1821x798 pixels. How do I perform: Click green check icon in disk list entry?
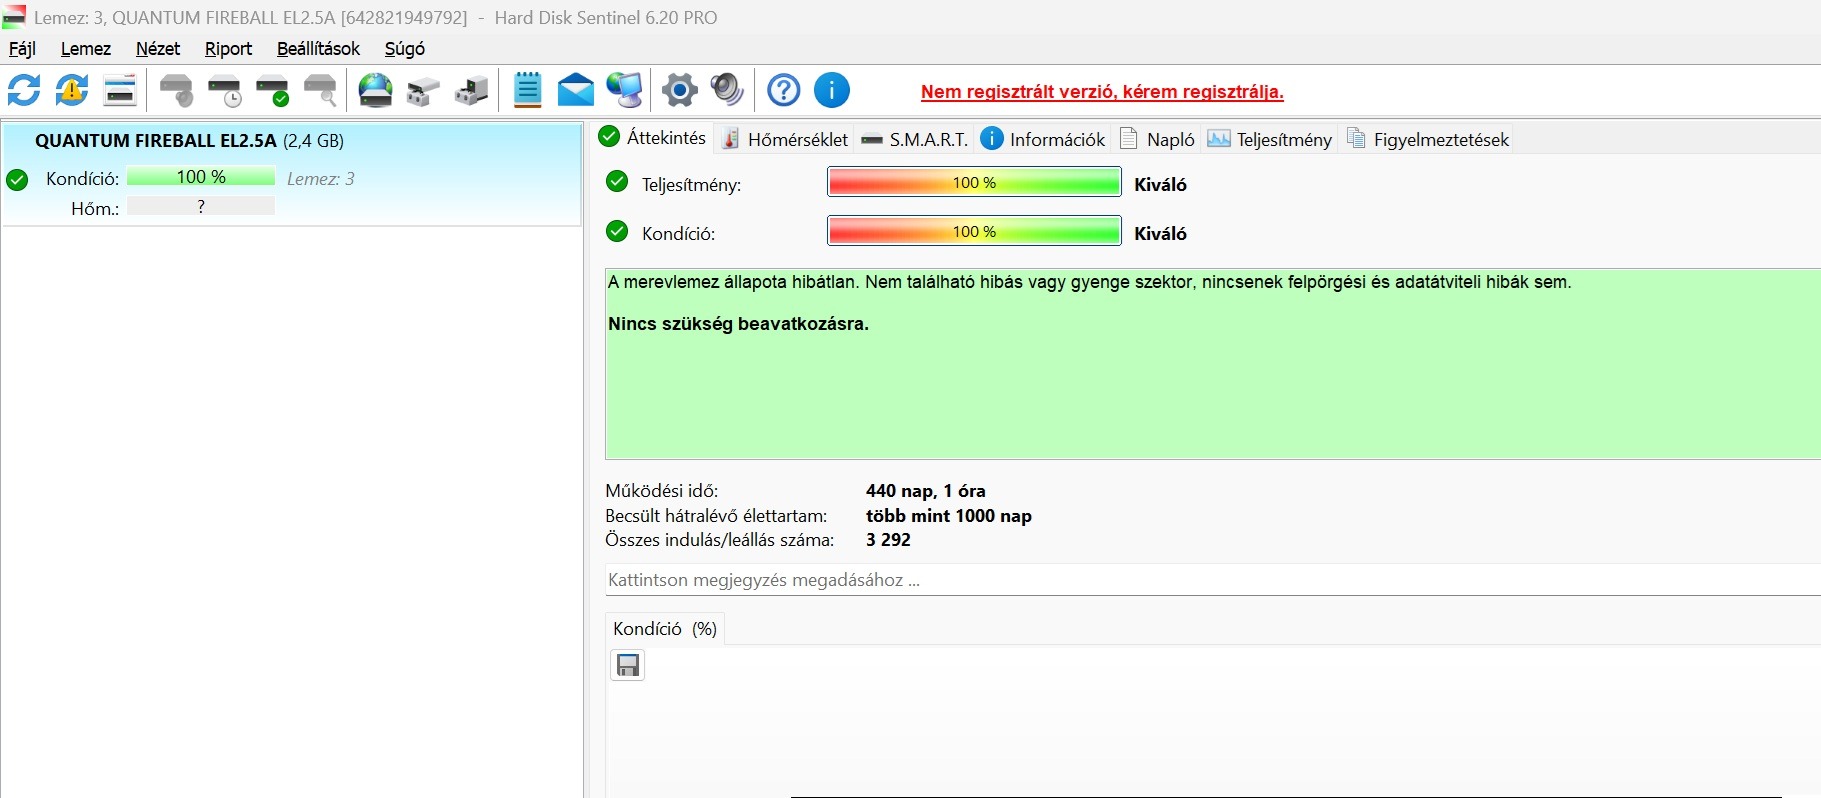pyautogui.click(x=17, y=180)
